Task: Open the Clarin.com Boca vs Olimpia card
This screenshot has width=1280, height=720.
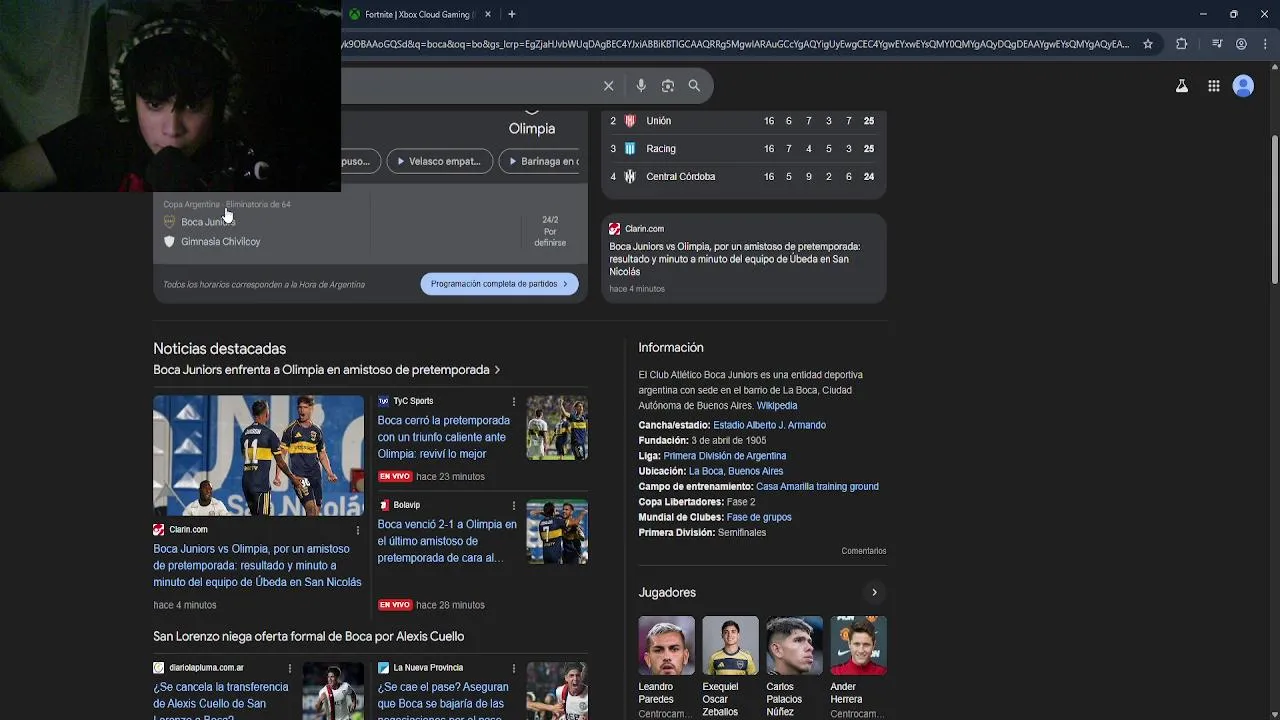Action: [744, 258]
